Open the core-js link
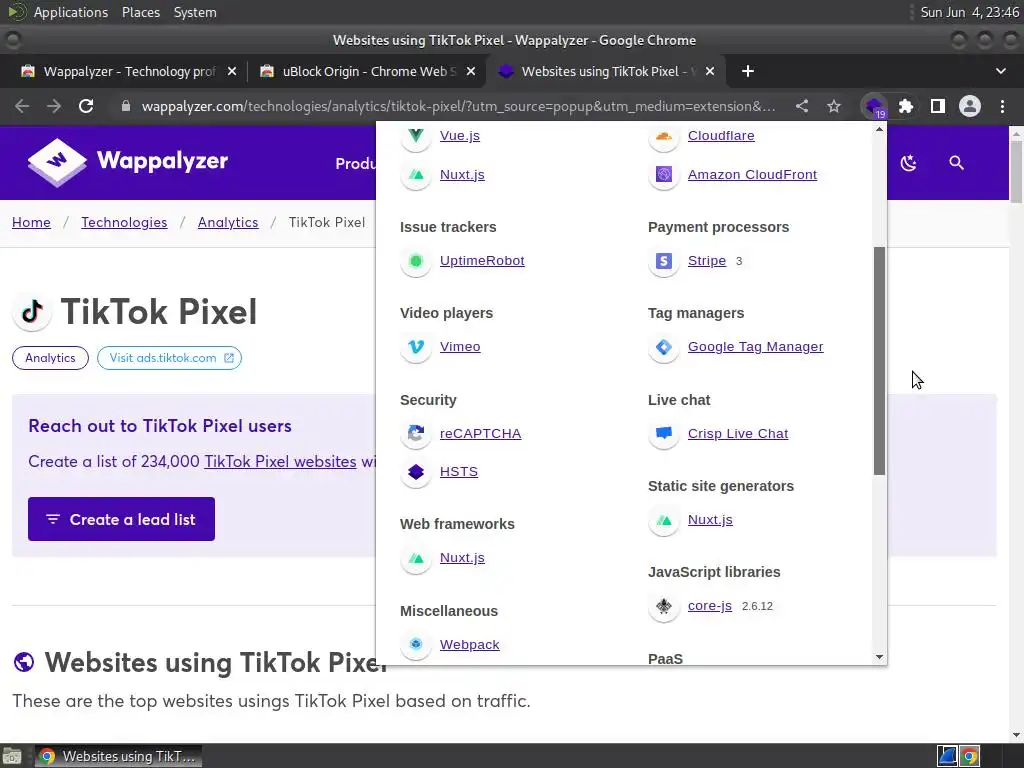The width and height of the screenshot is (1024, 768). point(710,606)
